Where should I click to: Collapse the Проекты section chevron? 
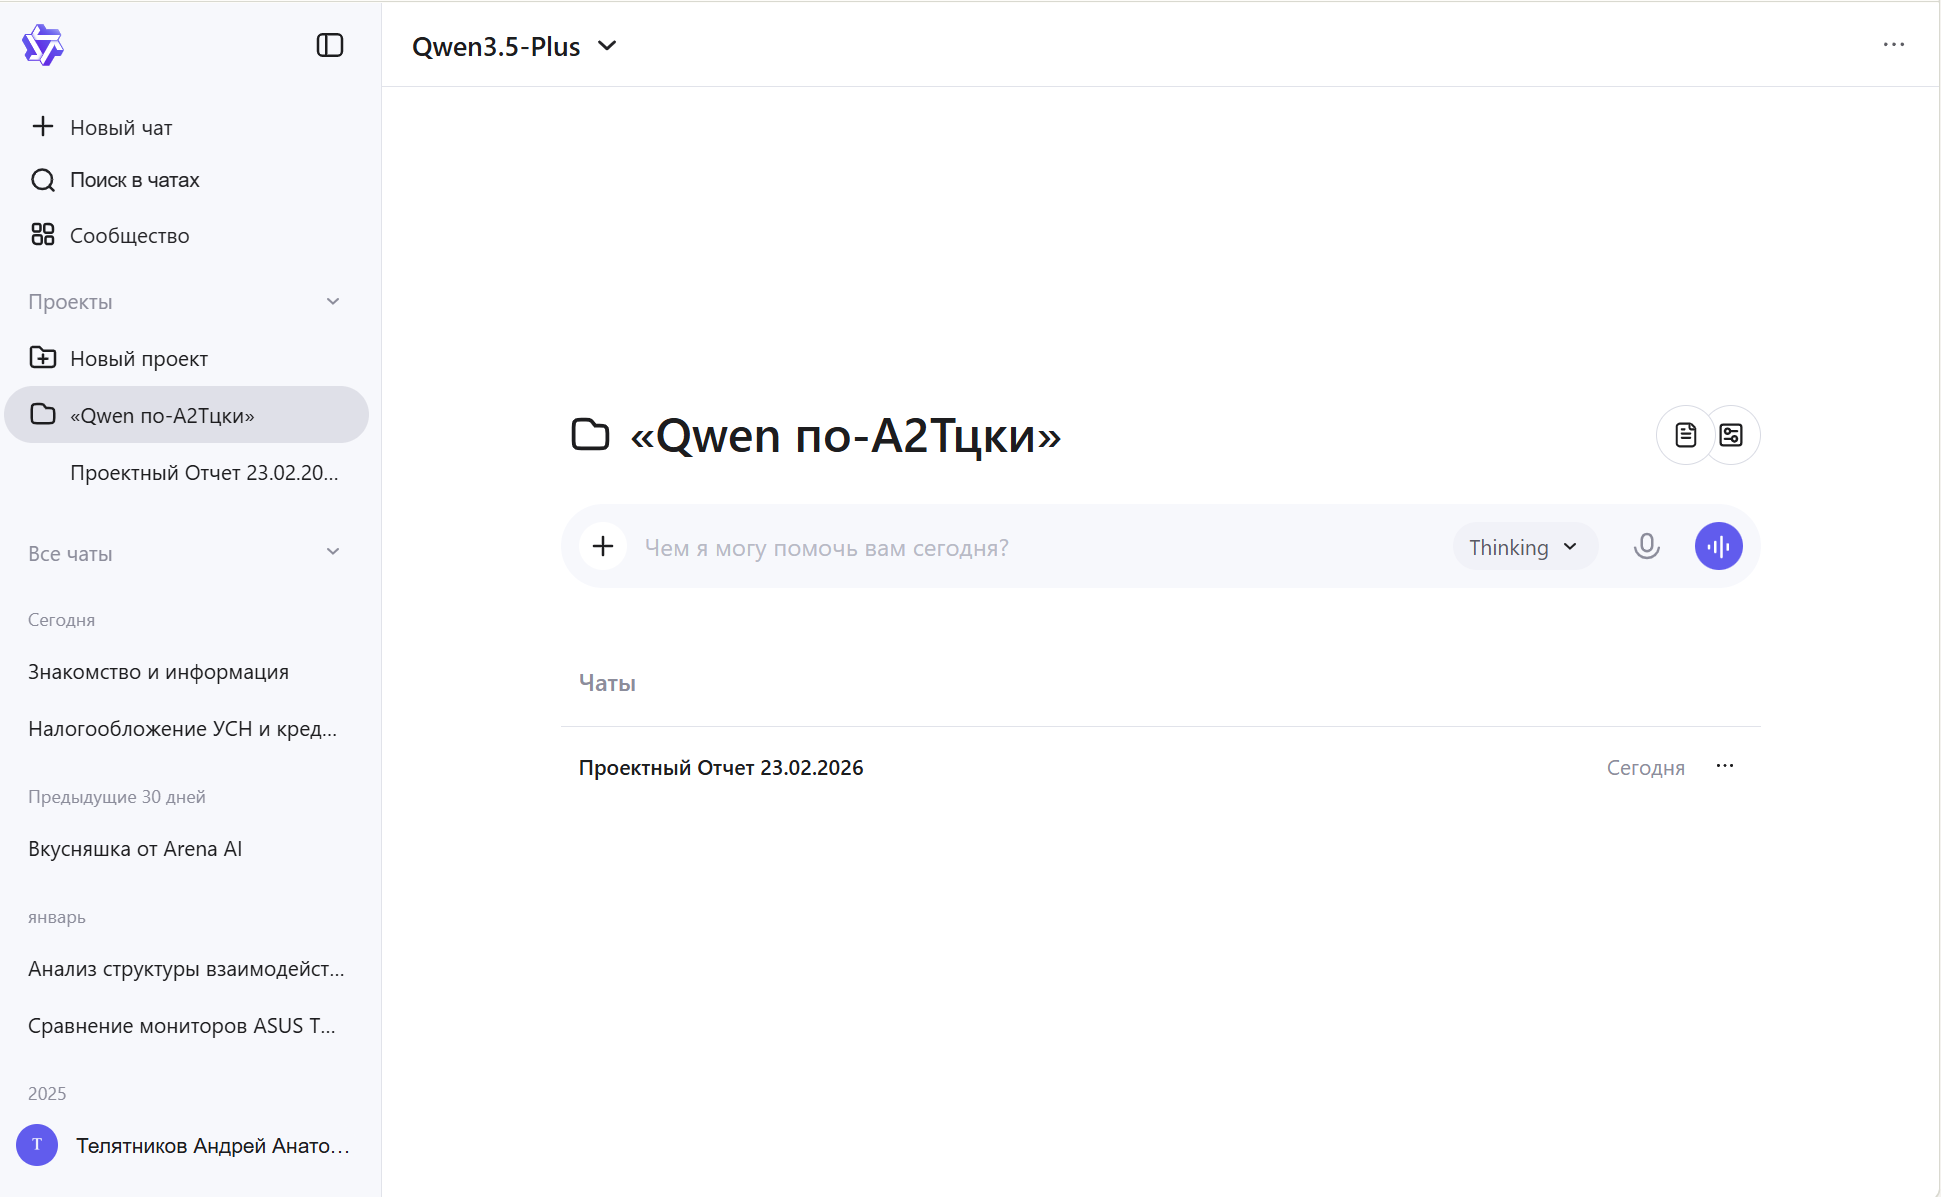pyautogui.click(x=333, y=301)
